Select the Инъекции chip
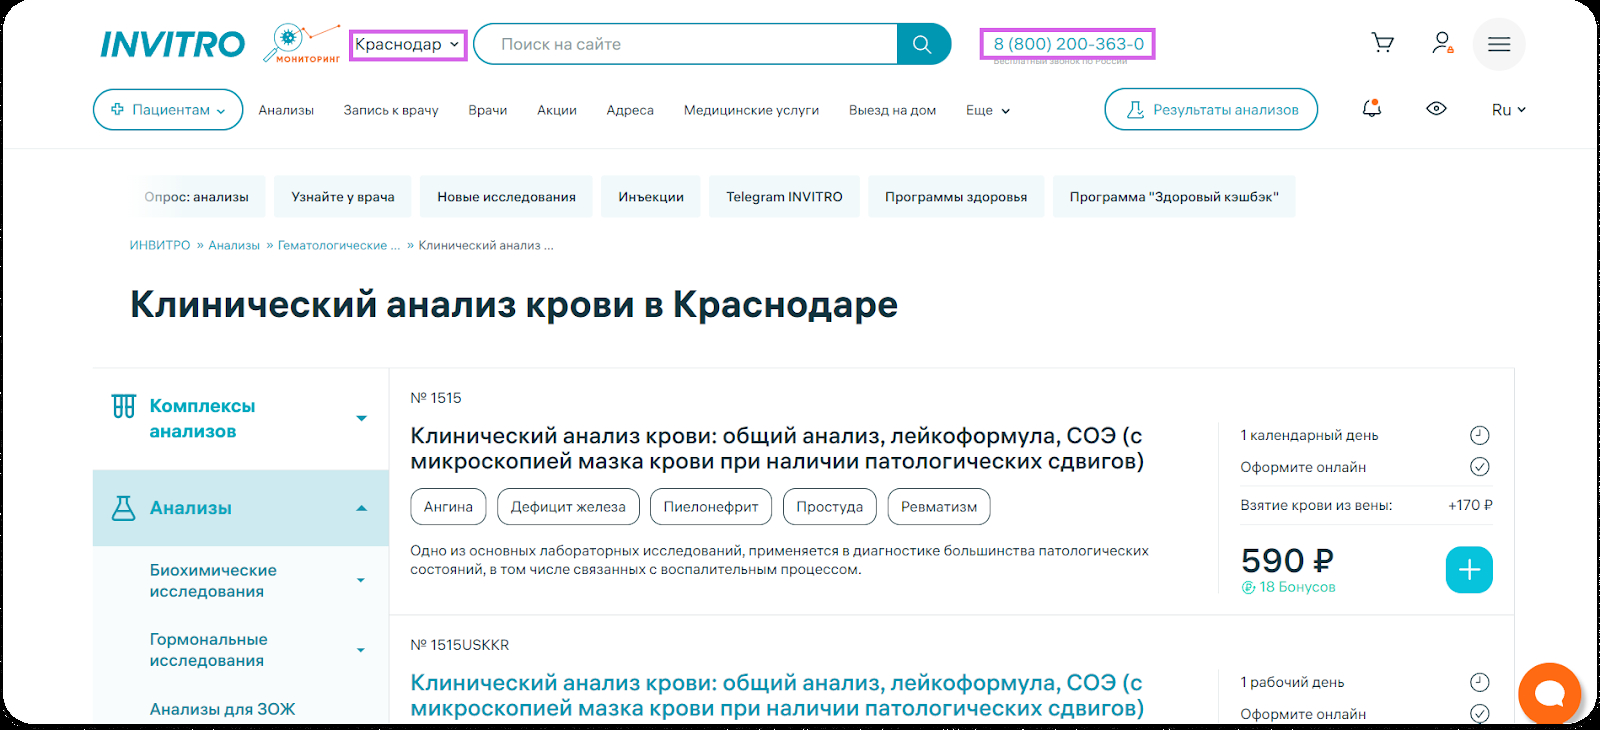The width and height of the screenshot is (1600, 730). 651,197
